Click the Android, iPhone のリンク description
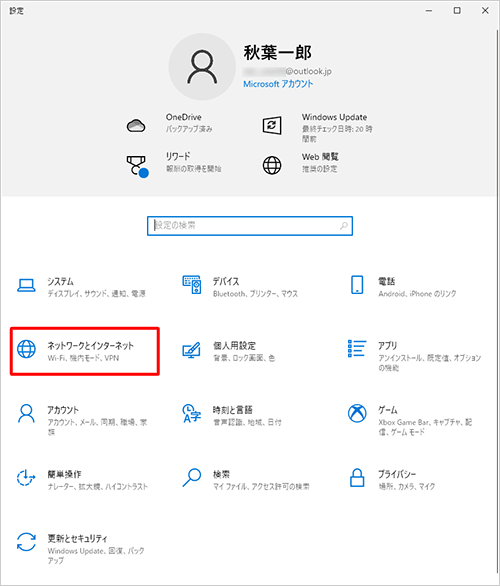The height and width of the screenshot is (586, 500). (417, 294)
